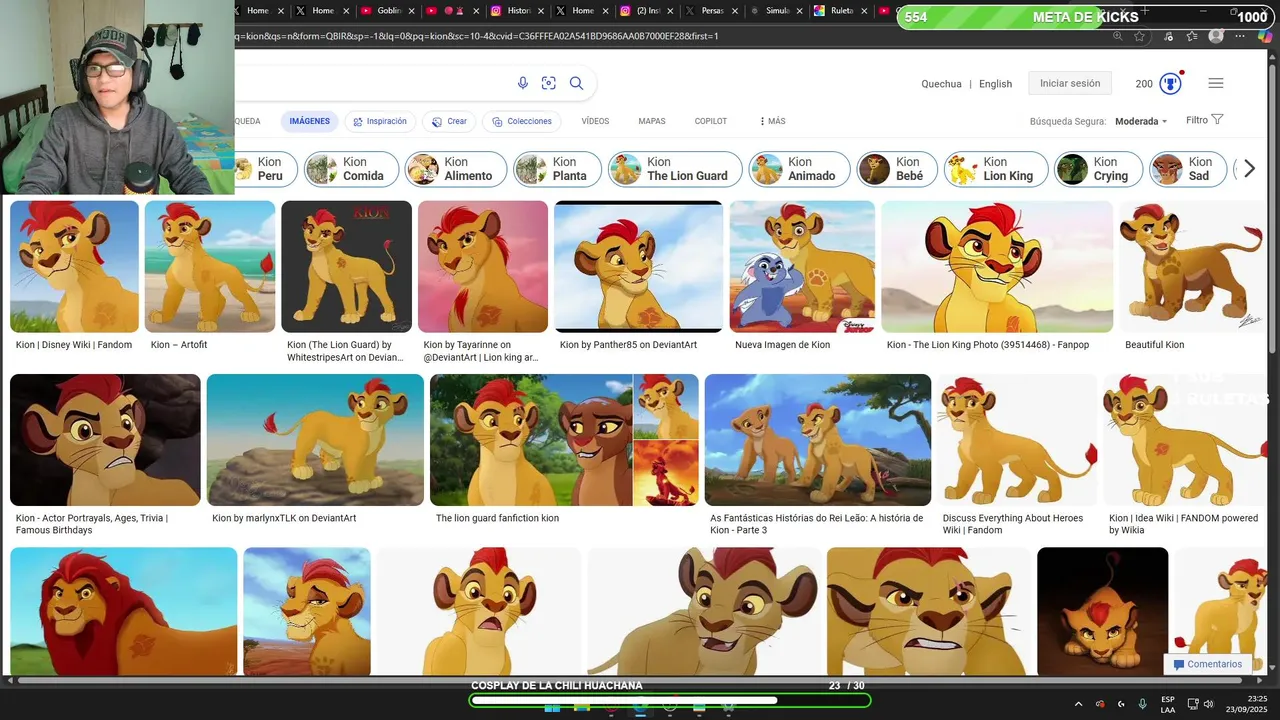1280x720 pixels.
Task: Open the Inspiración tab
Action: [x=379, y=121]
